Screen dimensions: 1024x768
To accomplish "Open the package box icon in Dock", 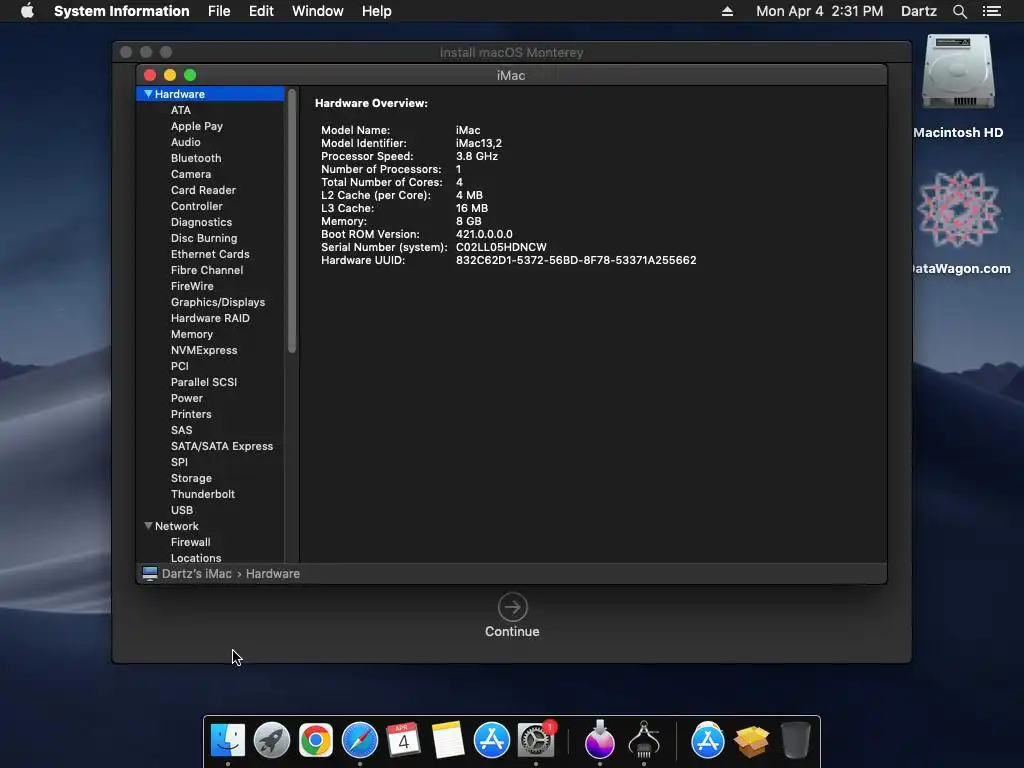I will (752, 741).
